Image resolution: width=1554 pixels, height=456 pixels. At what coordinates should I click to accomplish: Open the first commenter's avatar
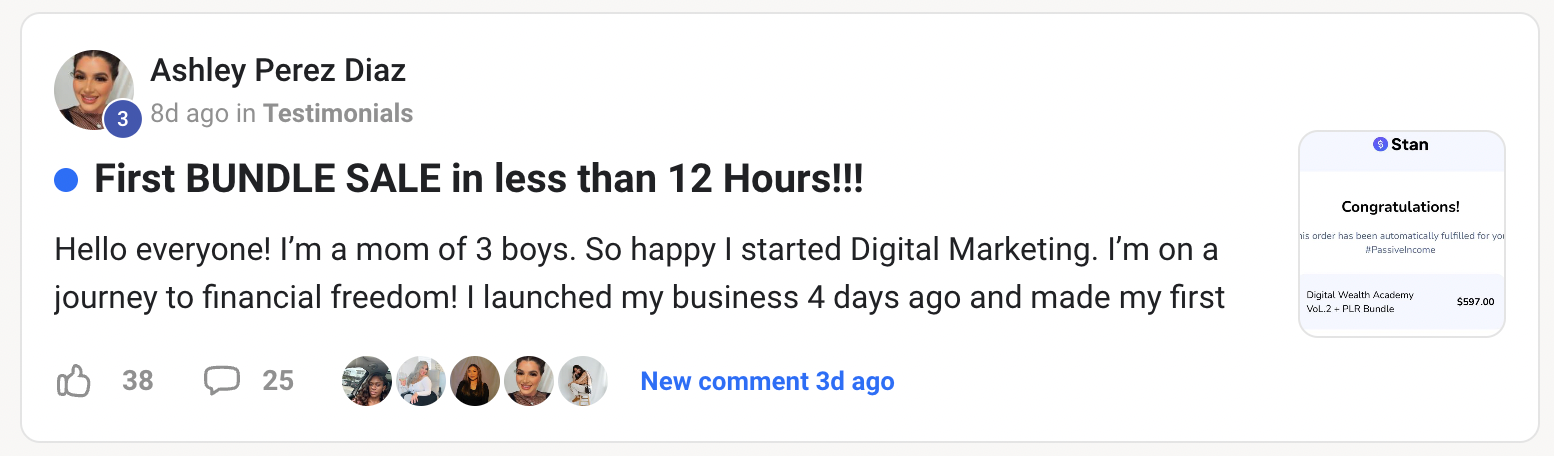coord(367,381)
